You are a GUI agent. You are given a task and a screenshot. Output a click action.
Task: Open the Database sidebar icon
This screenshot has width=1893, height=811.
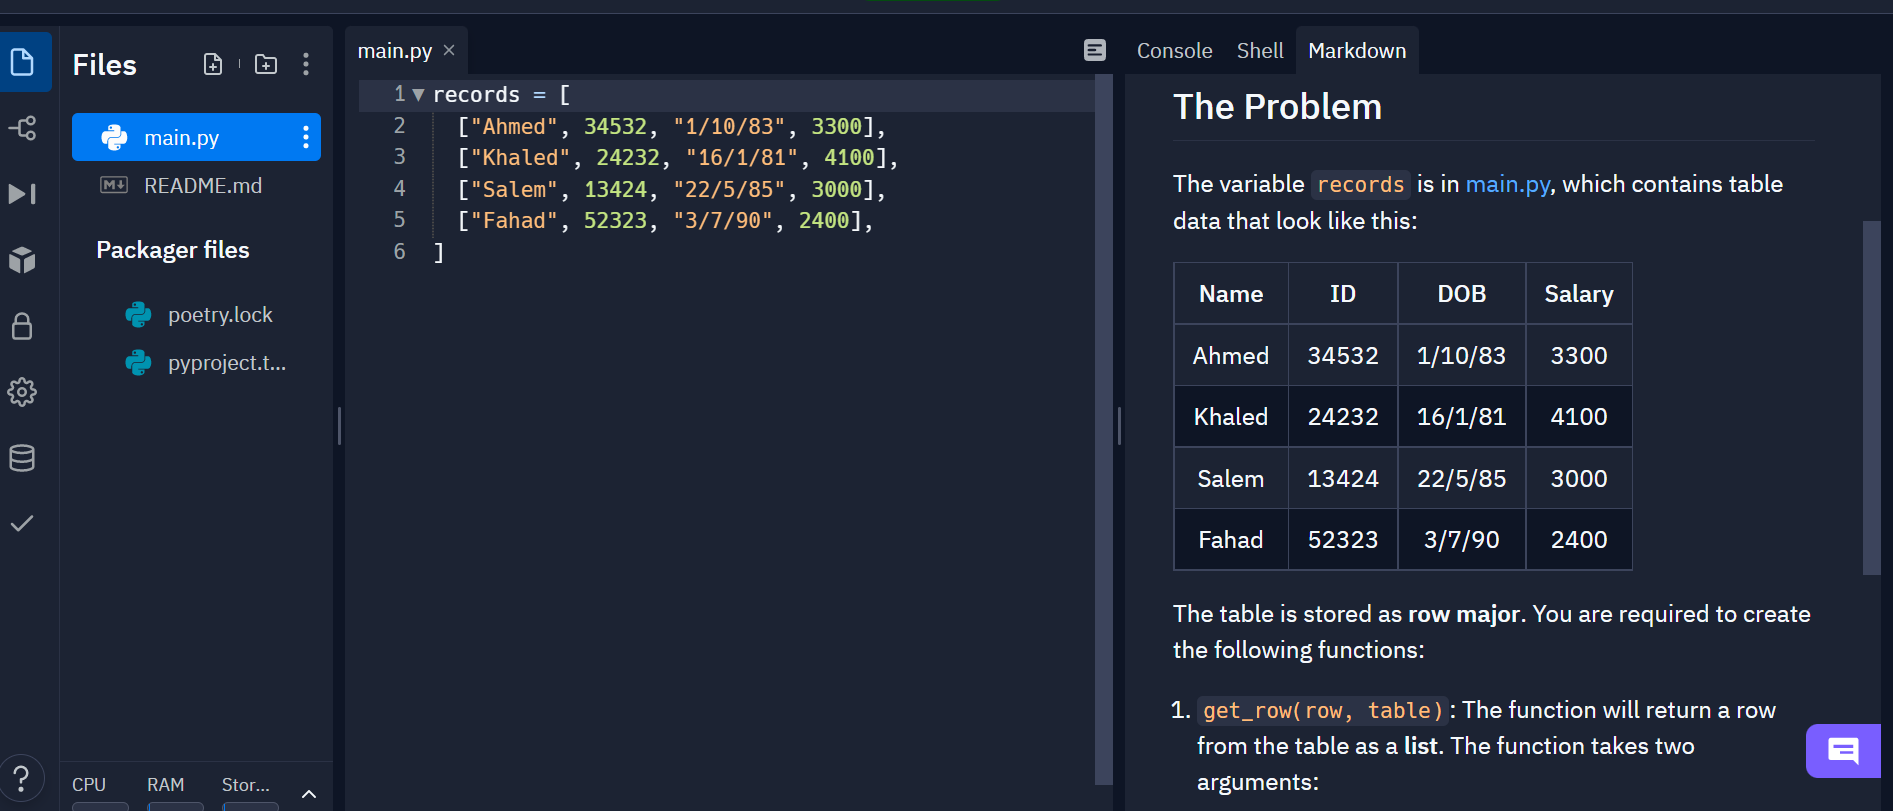(x=22, y=458)
